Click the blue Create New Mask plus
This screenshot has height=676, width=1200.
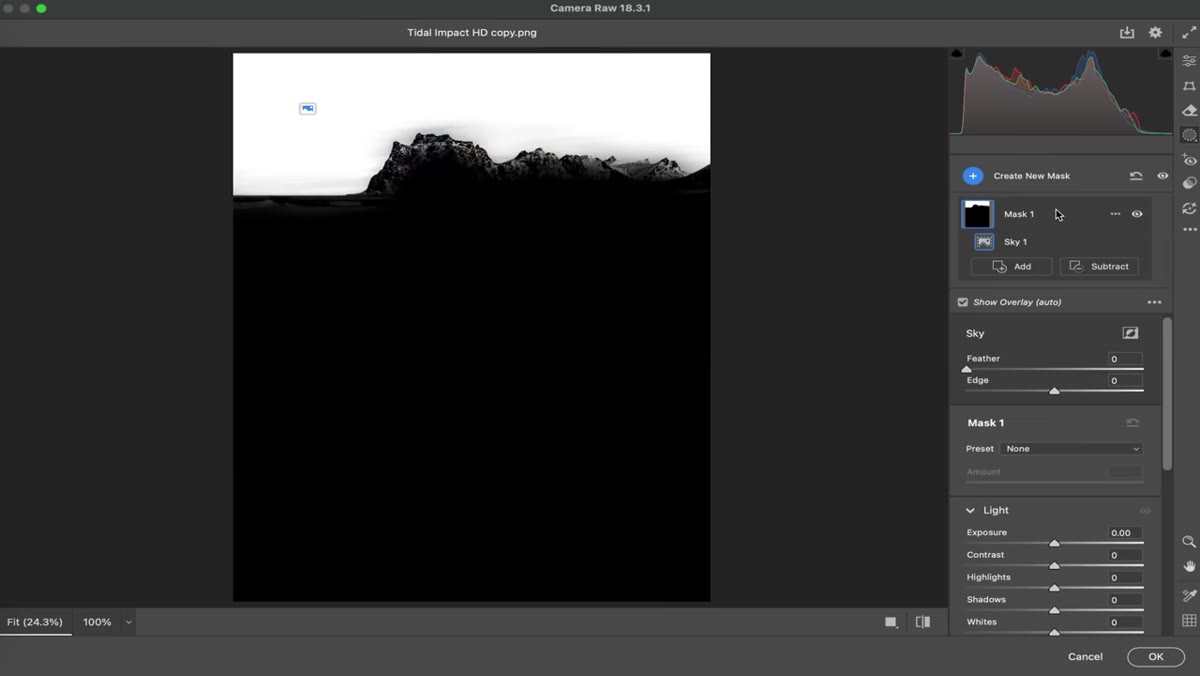click(x=972, y=176)
